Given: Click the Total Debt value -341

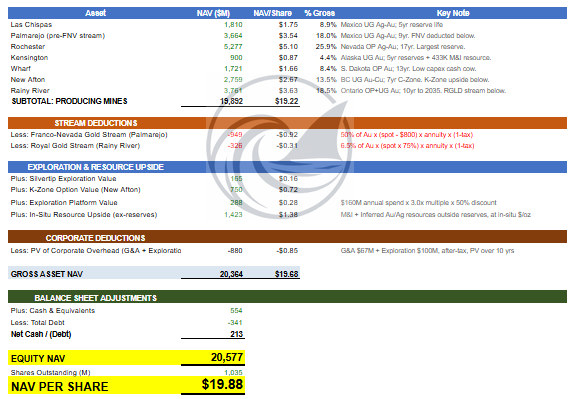Looking at the screenshot, I should [x=235, y=323].
